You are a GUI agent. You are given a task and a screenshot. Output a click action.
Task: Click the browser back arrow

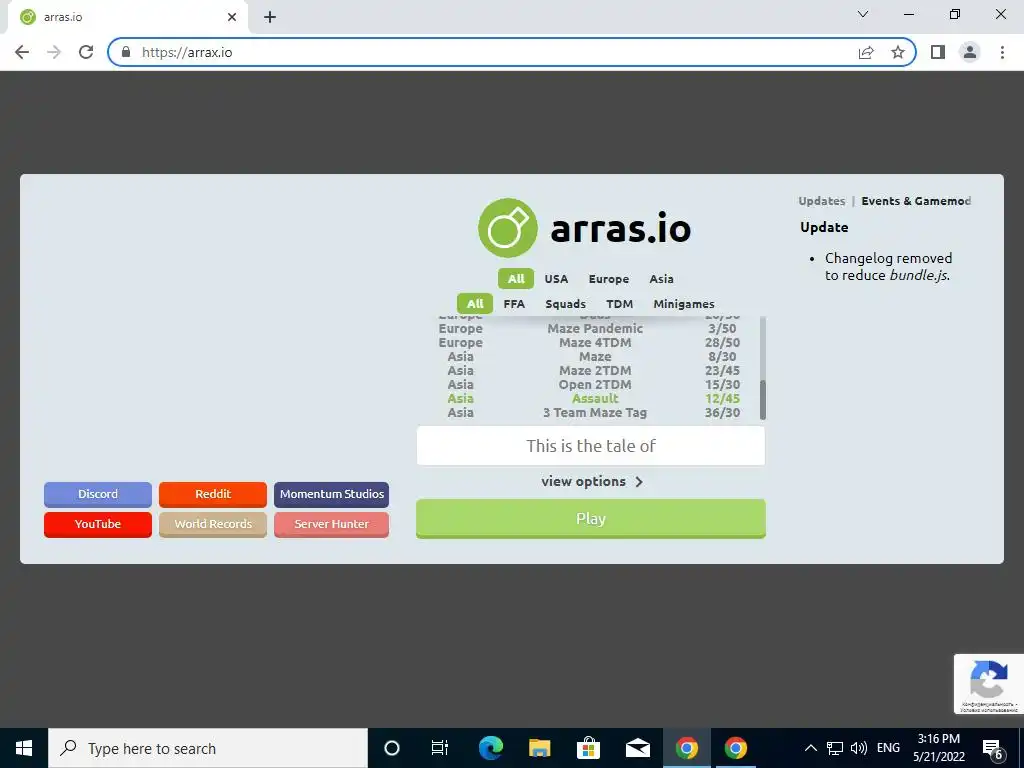click(x=22, y=52)
